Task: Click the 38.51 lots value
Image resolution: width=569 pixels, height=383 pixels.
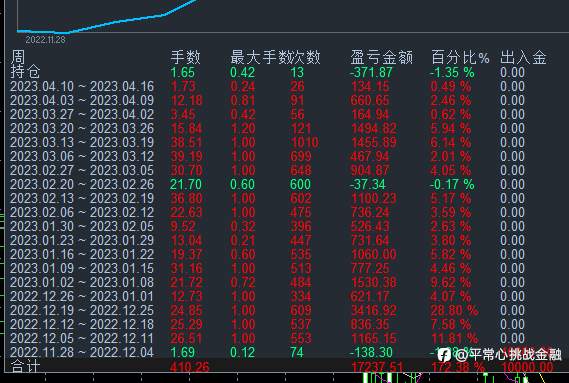Action: (186, 142)
